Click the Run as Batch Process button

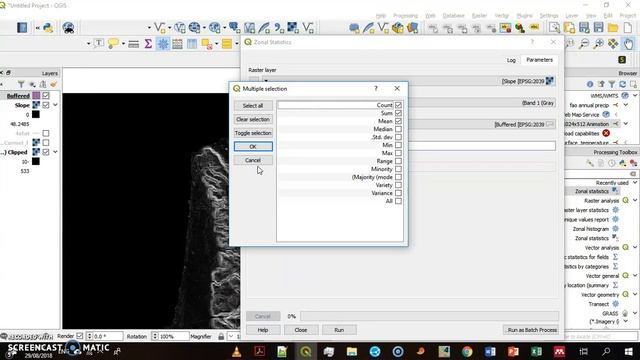click(531, 330)
